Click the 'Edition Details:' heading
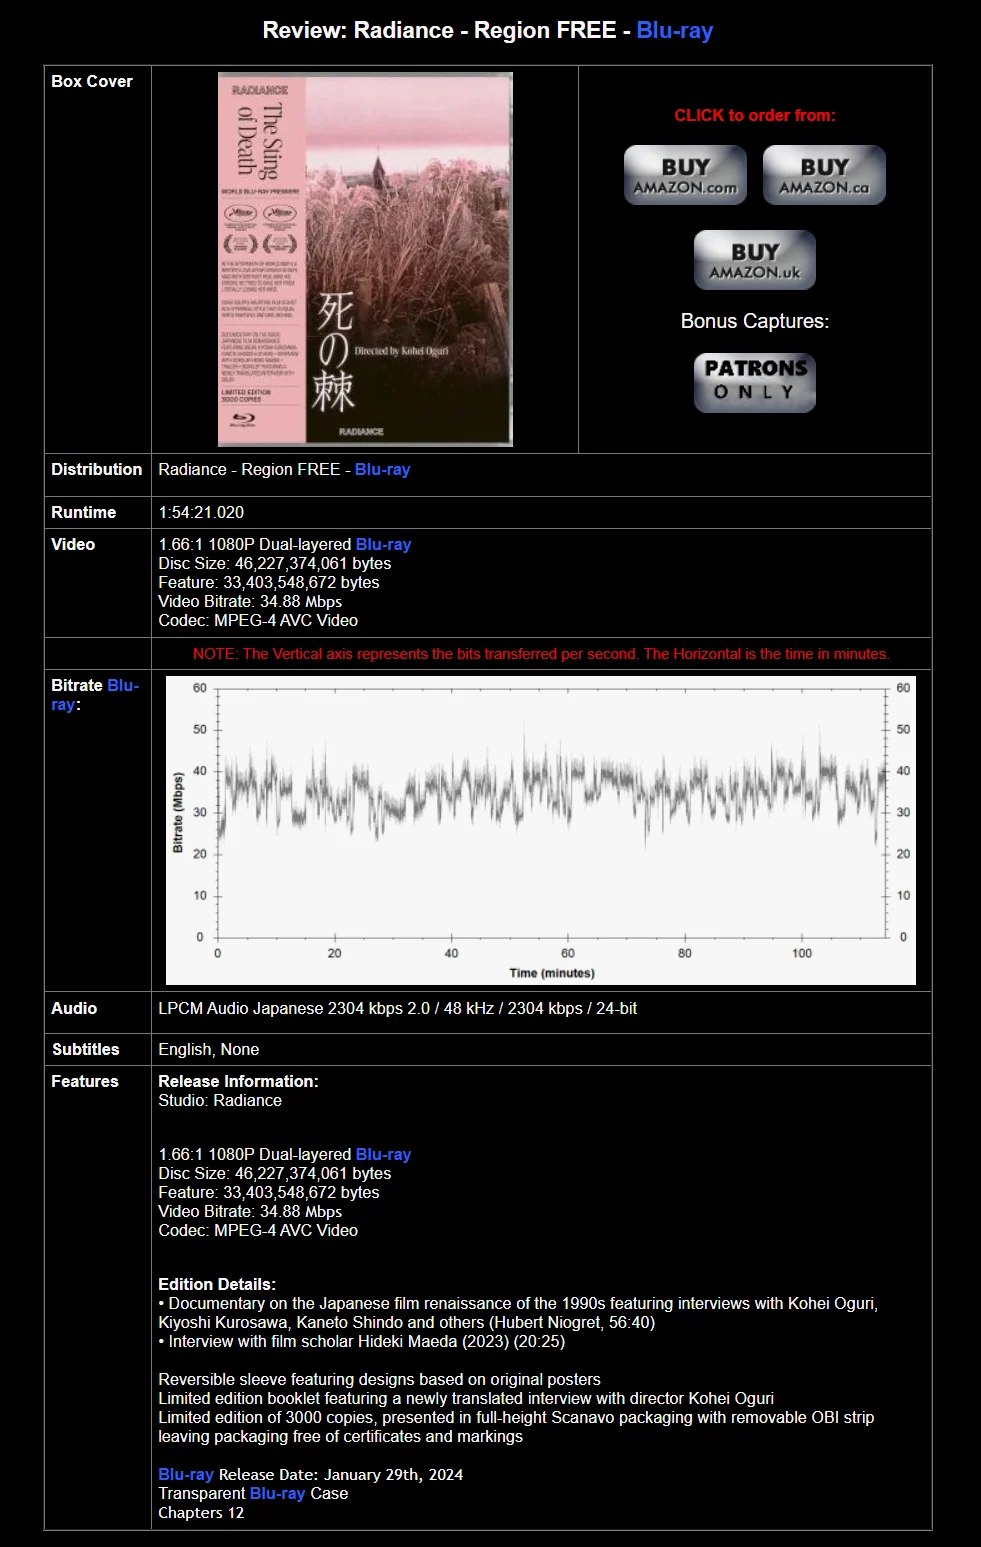This screenshot has width=981, height=1547. click(217, 1284)
